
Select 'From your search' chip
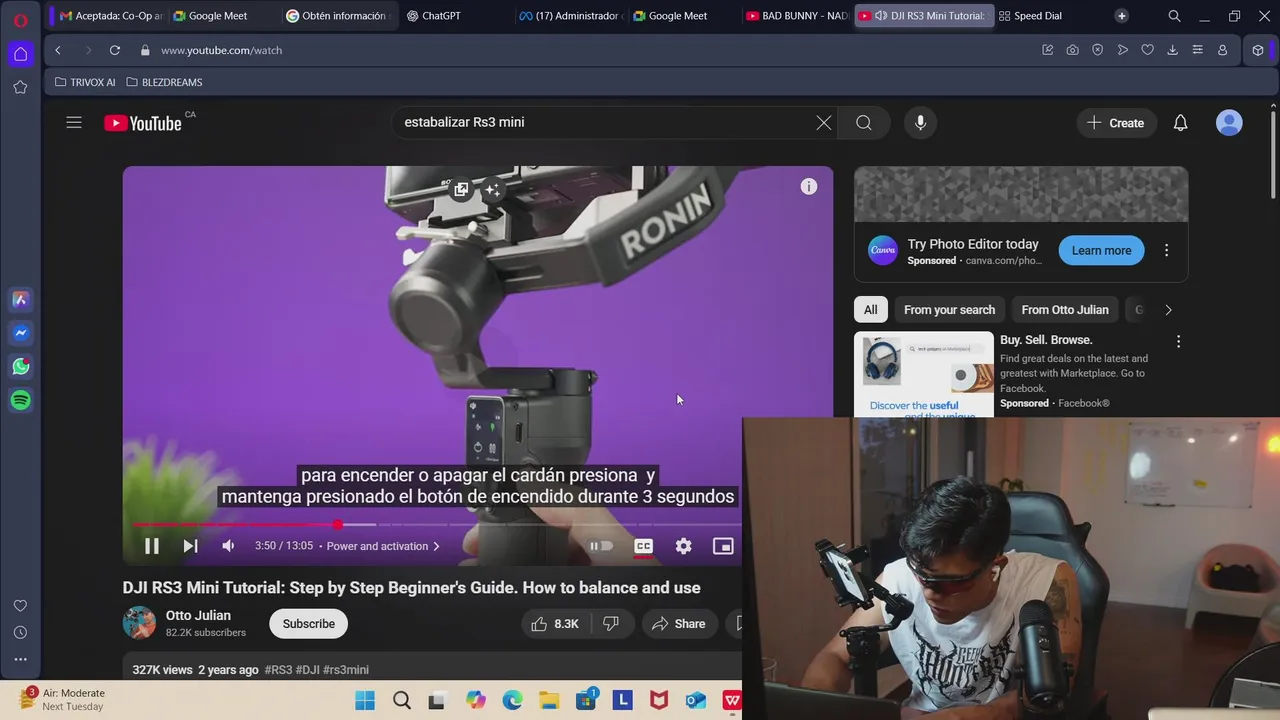click(949, 310)
